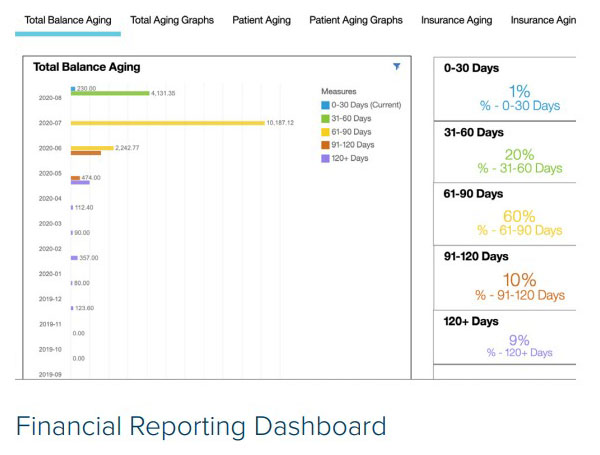Click the 2020-08 green bar labeled 4,131.30

click(109, 93)
